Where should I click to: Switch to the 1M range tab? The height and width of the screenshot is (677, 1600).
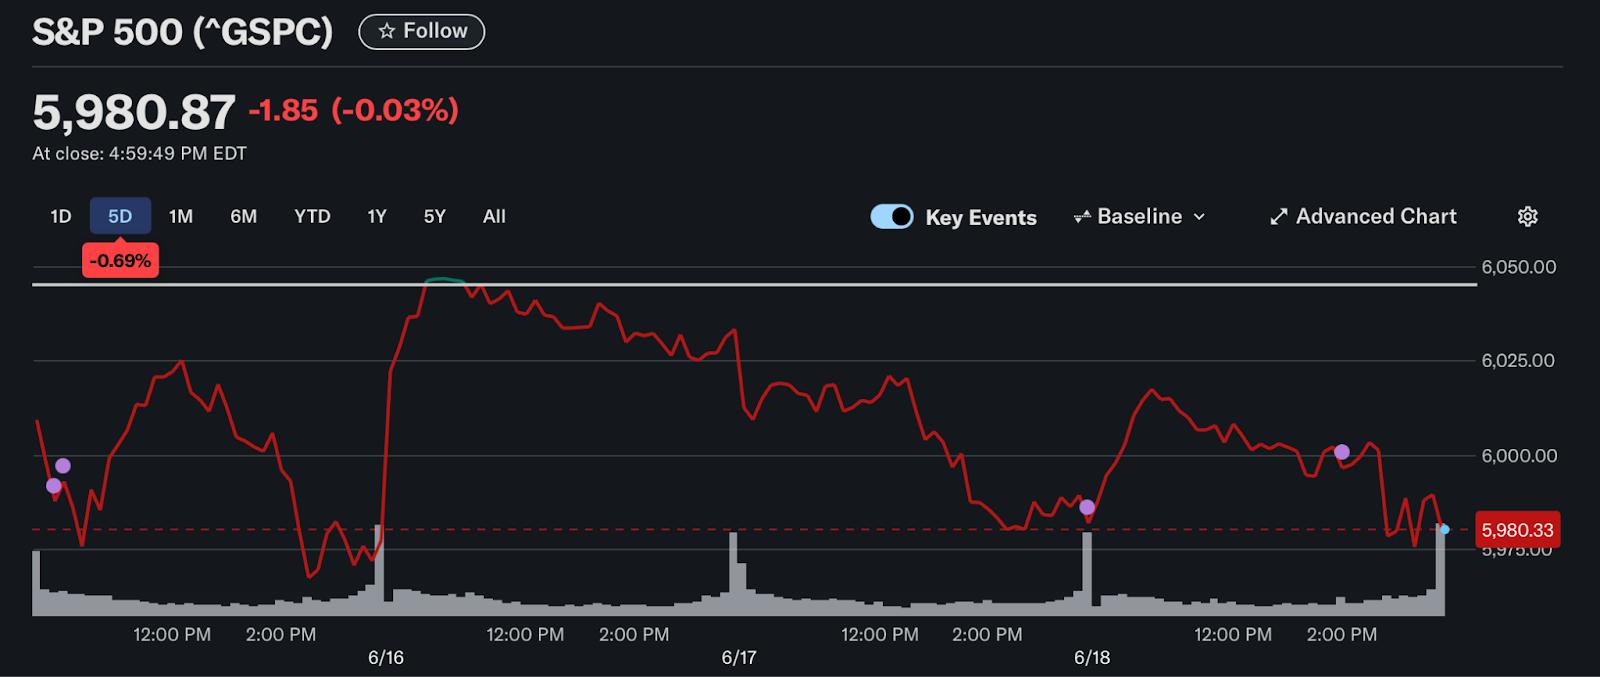[x=181, y=216]
